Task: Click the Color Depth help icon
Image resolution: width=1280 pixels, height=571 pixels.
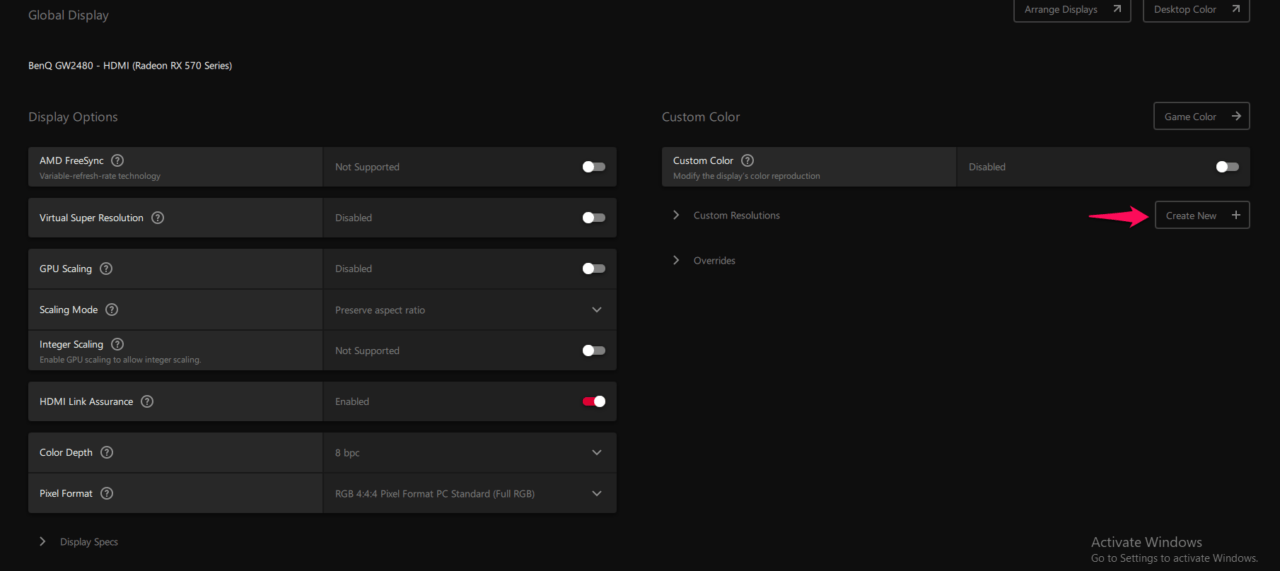Action: click(x=107, y=453)
